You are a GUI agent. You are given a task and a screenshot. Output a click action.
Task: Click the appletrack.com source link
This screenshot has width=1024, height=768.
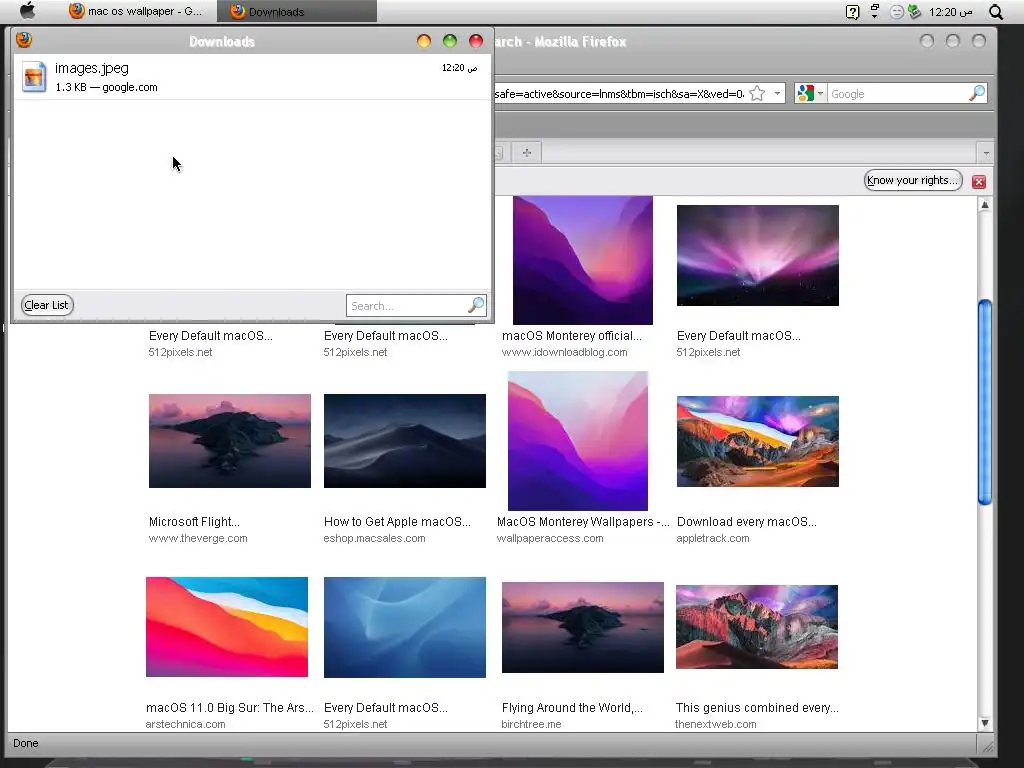coord(712,538)
